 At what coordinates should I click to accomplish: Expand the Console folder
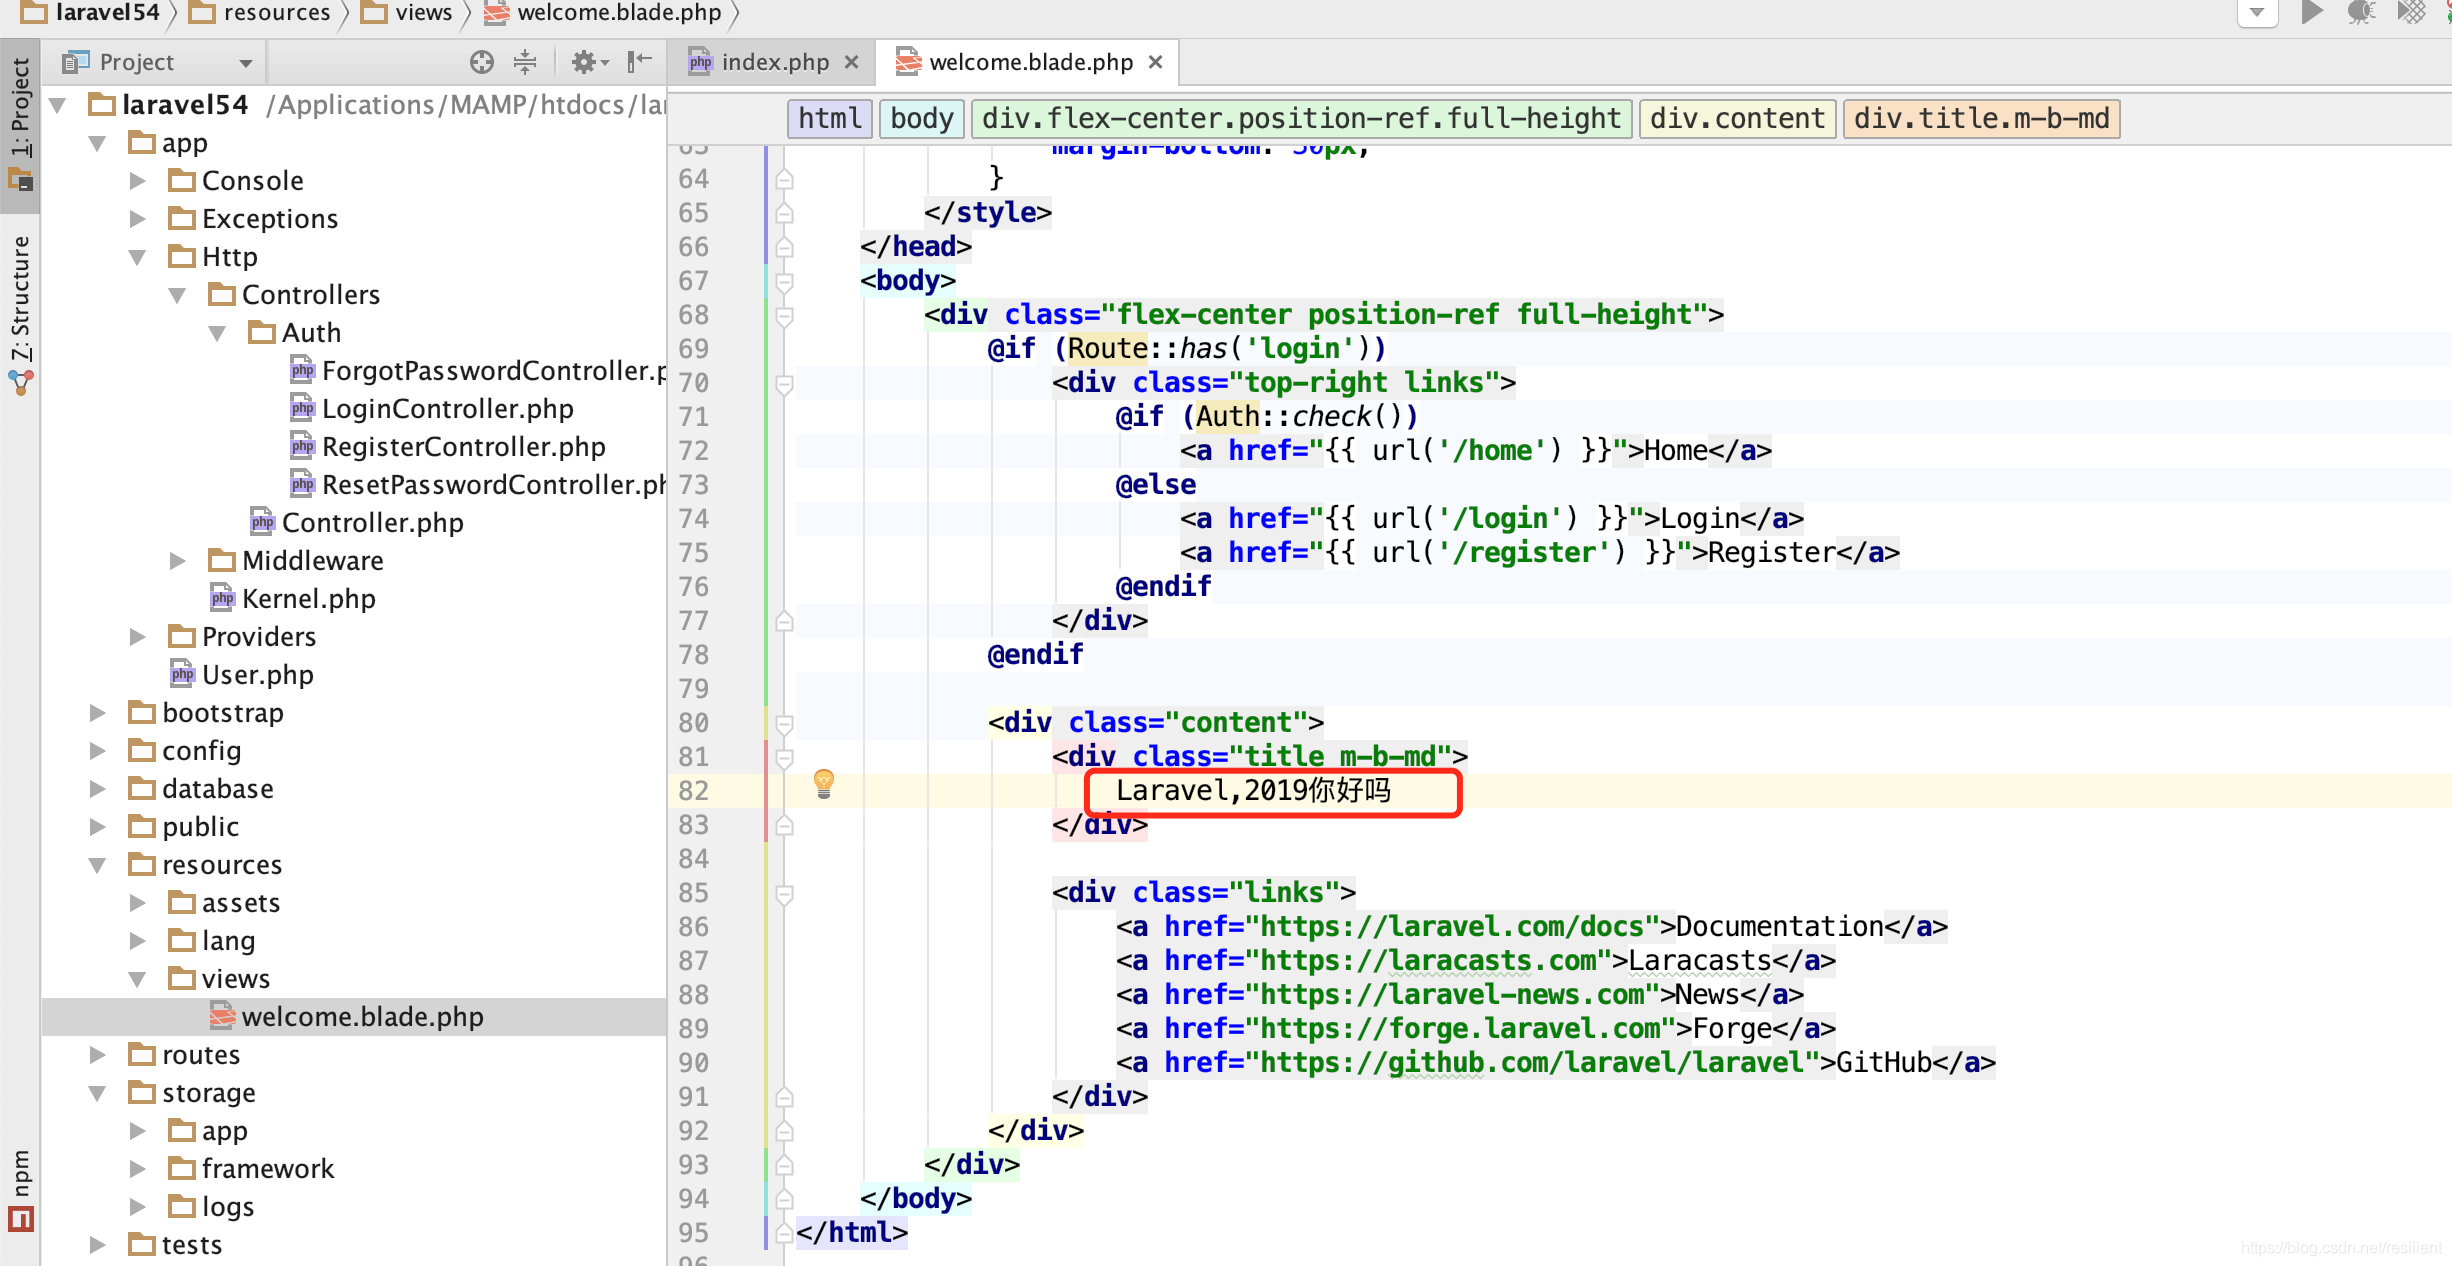[x=138, y=181]
